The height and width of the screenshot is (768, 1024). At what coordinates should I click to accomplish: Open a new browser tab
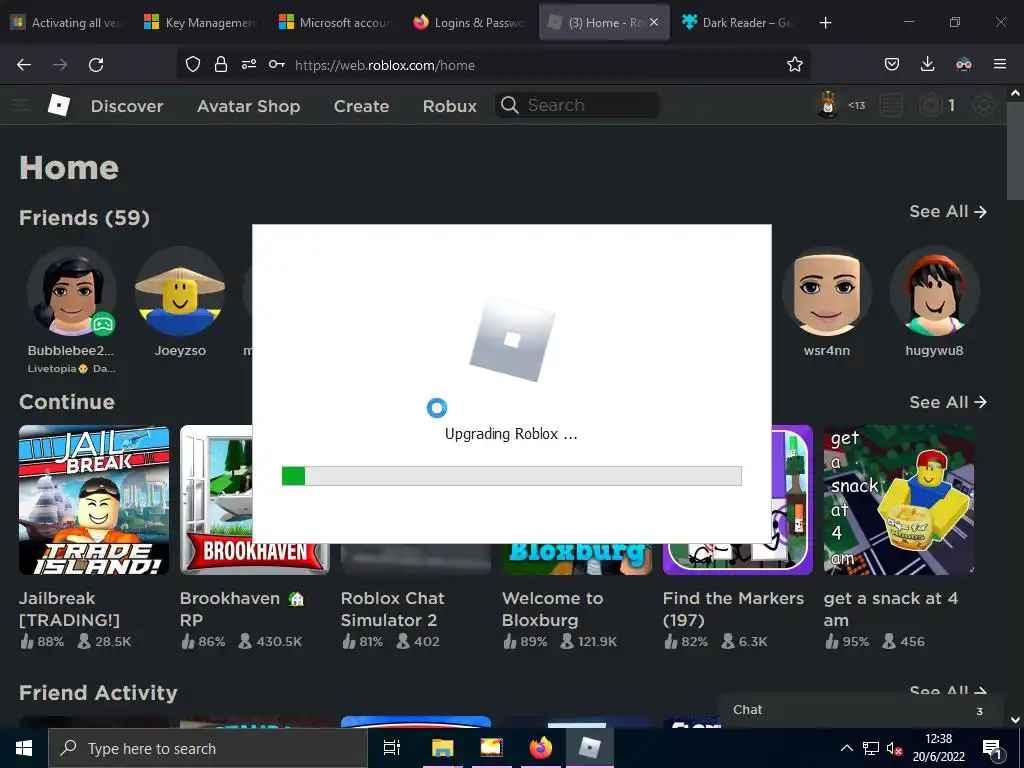pos(825,23)
